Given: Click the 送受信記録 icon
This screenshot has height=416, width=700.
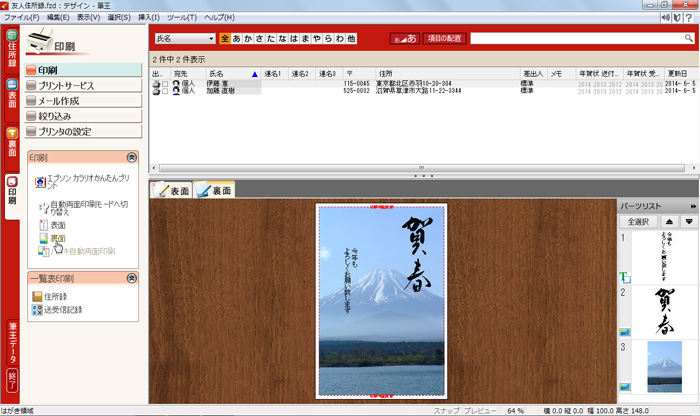Looking at the screenshot, I should click(x=38, y=310).
